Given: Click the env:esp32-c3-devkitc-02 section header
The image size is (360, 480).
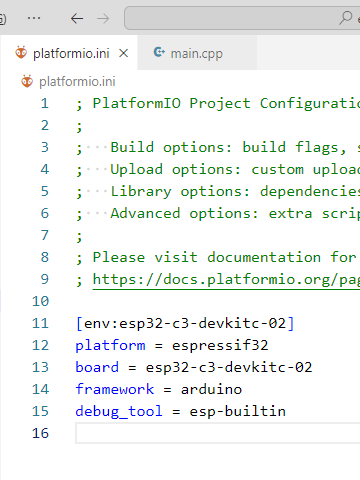Looking at the screenshot, I should (x=185, y=323).
